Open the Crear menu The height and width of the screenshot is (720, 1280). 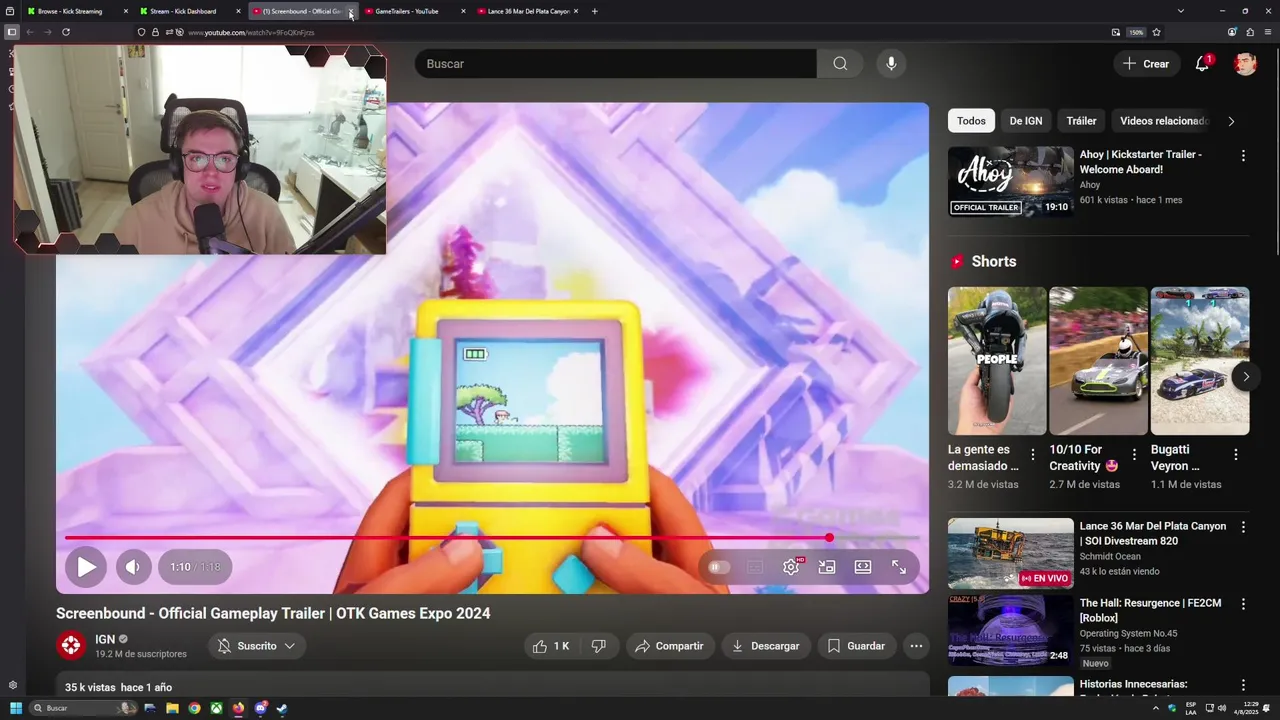tap(1147, 64)
